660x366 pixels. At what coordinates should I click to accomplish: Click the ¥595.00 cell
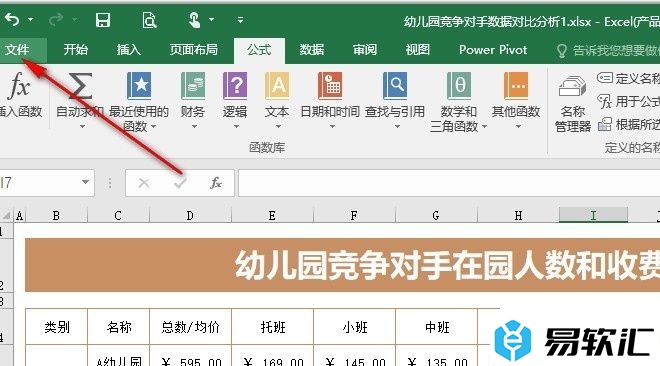[190, 356]
